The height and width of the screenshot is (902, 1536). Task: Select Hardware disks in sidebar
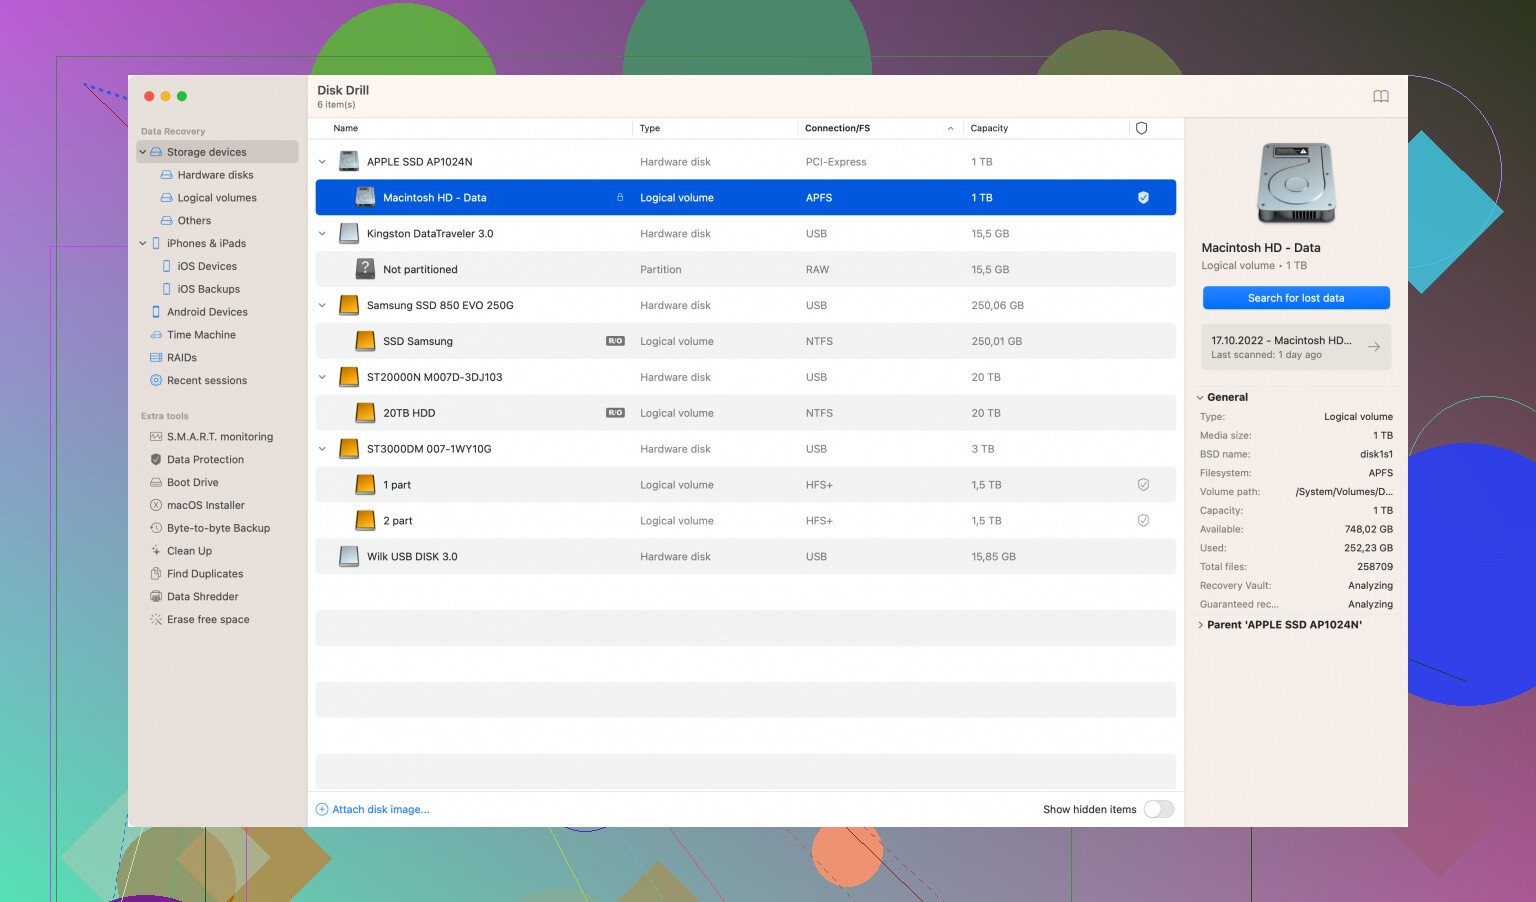pyautogui.click(x=215, y=175)
